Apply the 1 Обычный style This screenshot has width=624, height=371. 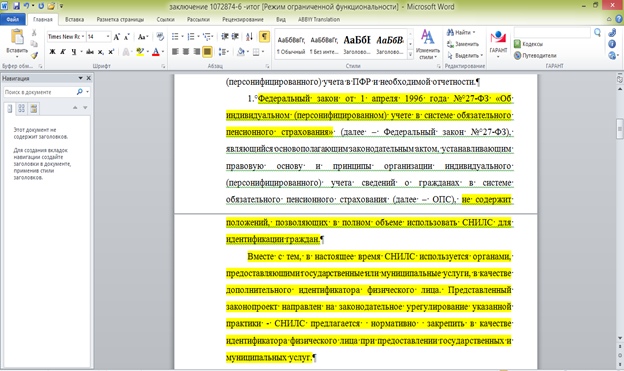pos(291,44)
